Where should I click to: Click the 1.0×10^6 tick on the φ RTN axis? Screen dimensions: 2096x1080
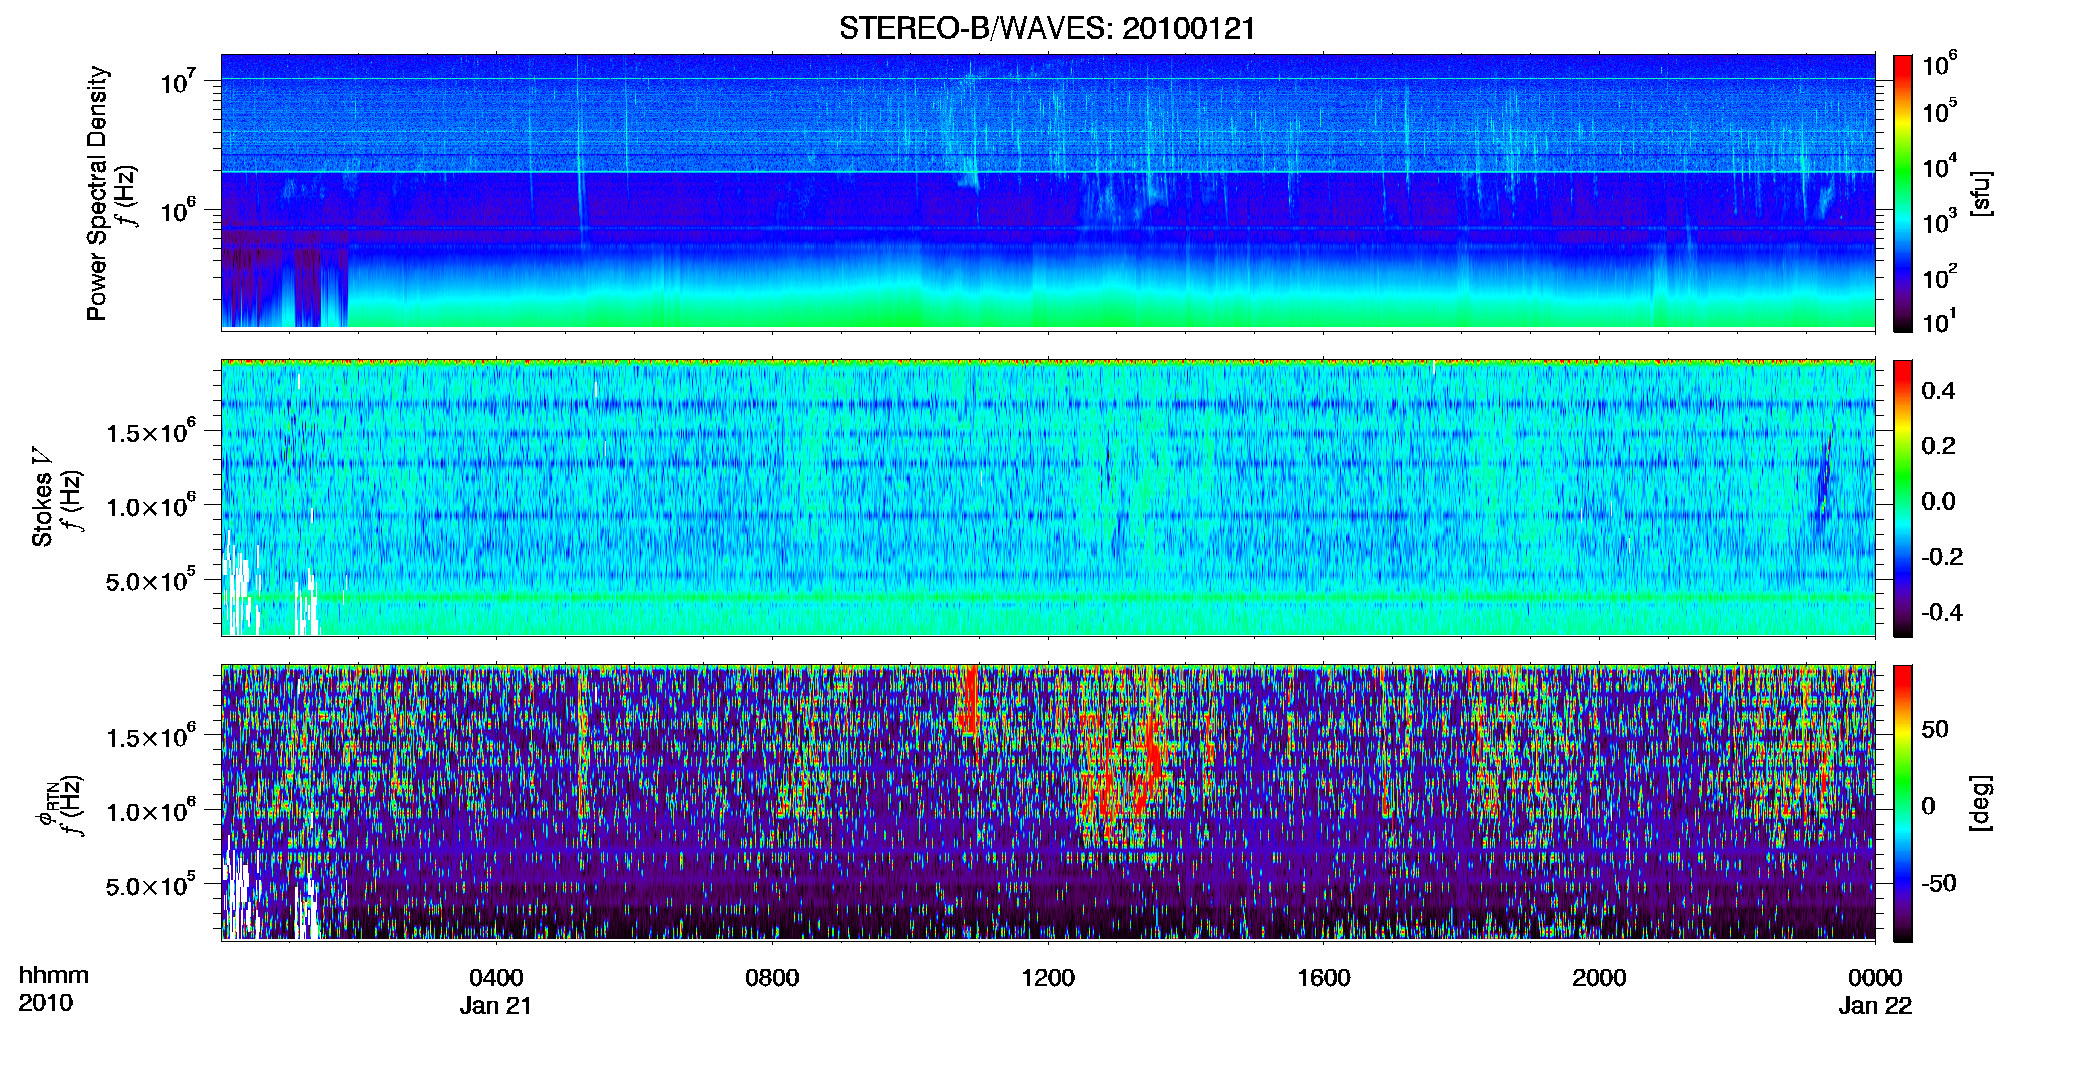click(x=151, y=811)
